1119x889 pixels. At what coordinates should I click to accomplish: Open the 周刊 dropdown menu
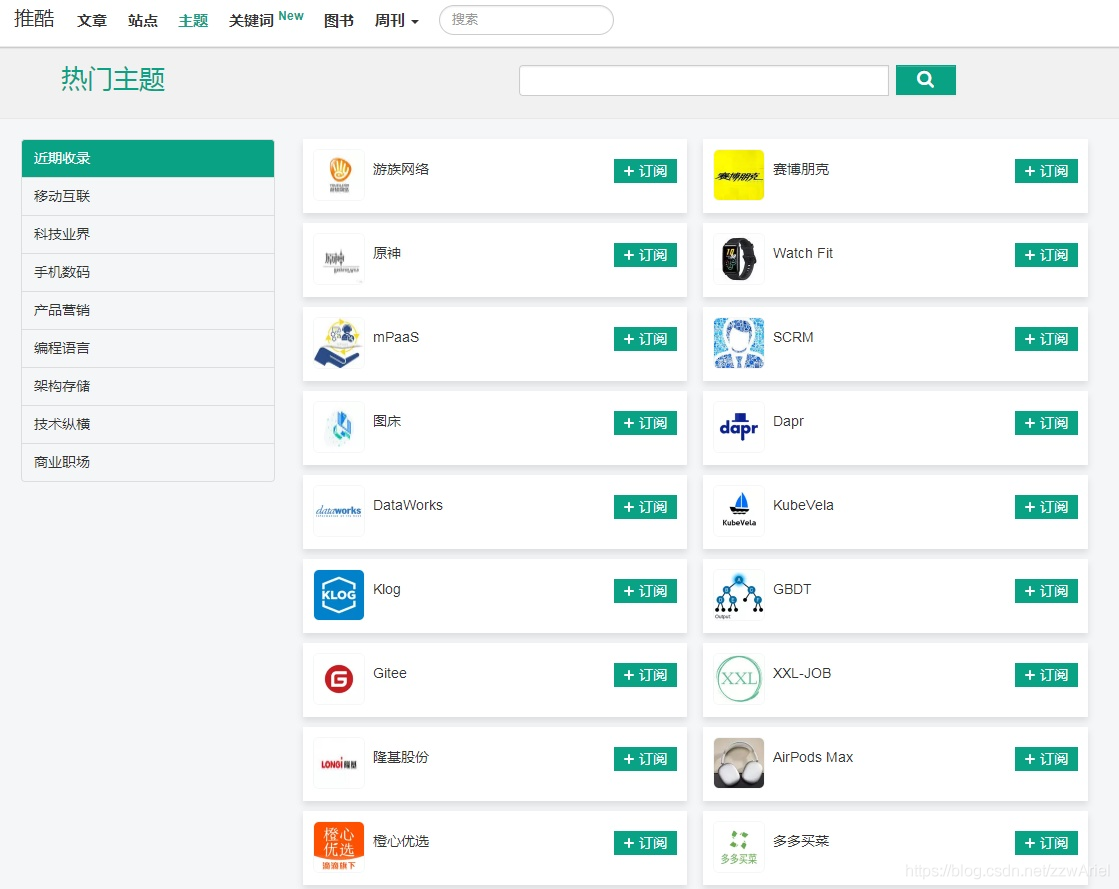click(396, 21)
